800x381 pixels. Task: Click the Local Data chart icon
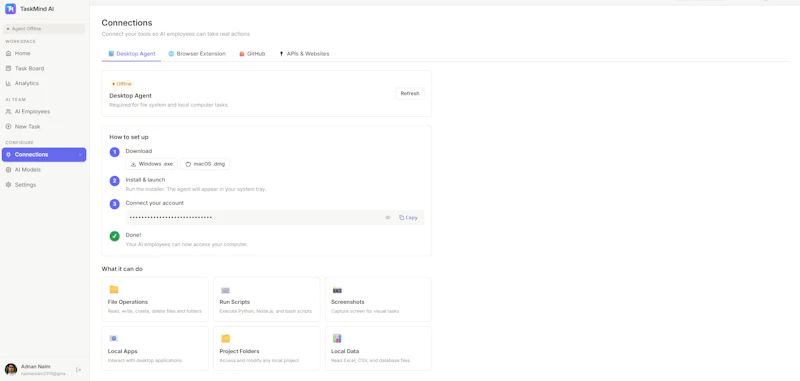coord(337,338)
